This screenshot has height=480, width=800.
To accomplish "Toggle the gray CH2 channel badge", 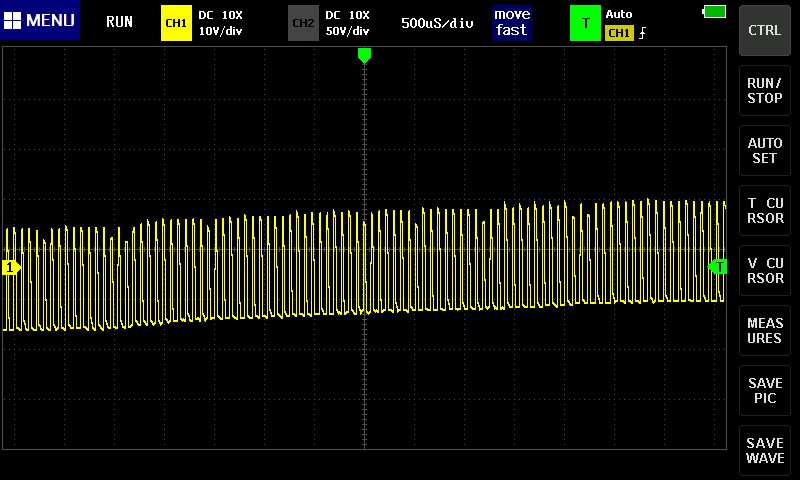I will (303, 22).
